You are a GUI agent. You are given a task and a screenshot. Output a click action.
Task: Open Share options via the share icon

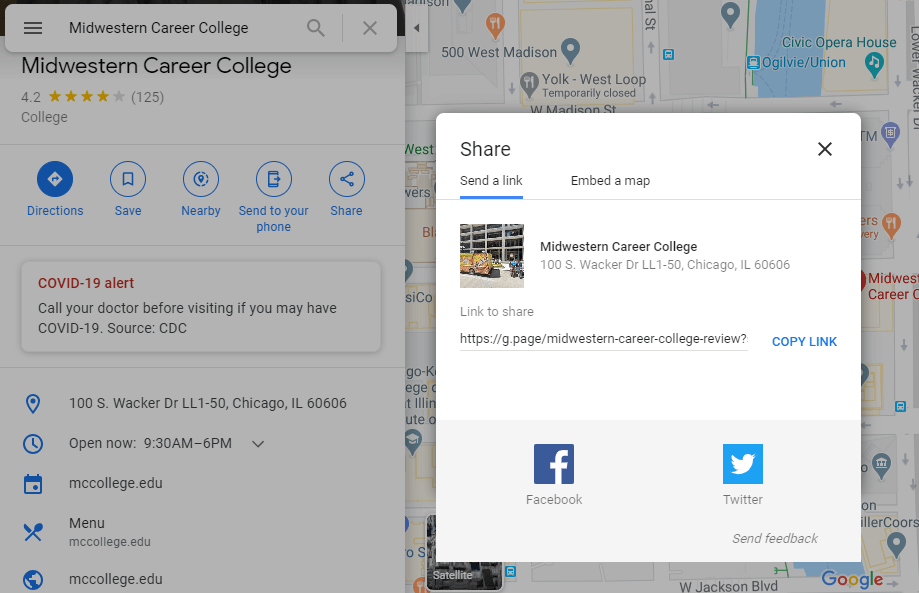coord(346,180)
